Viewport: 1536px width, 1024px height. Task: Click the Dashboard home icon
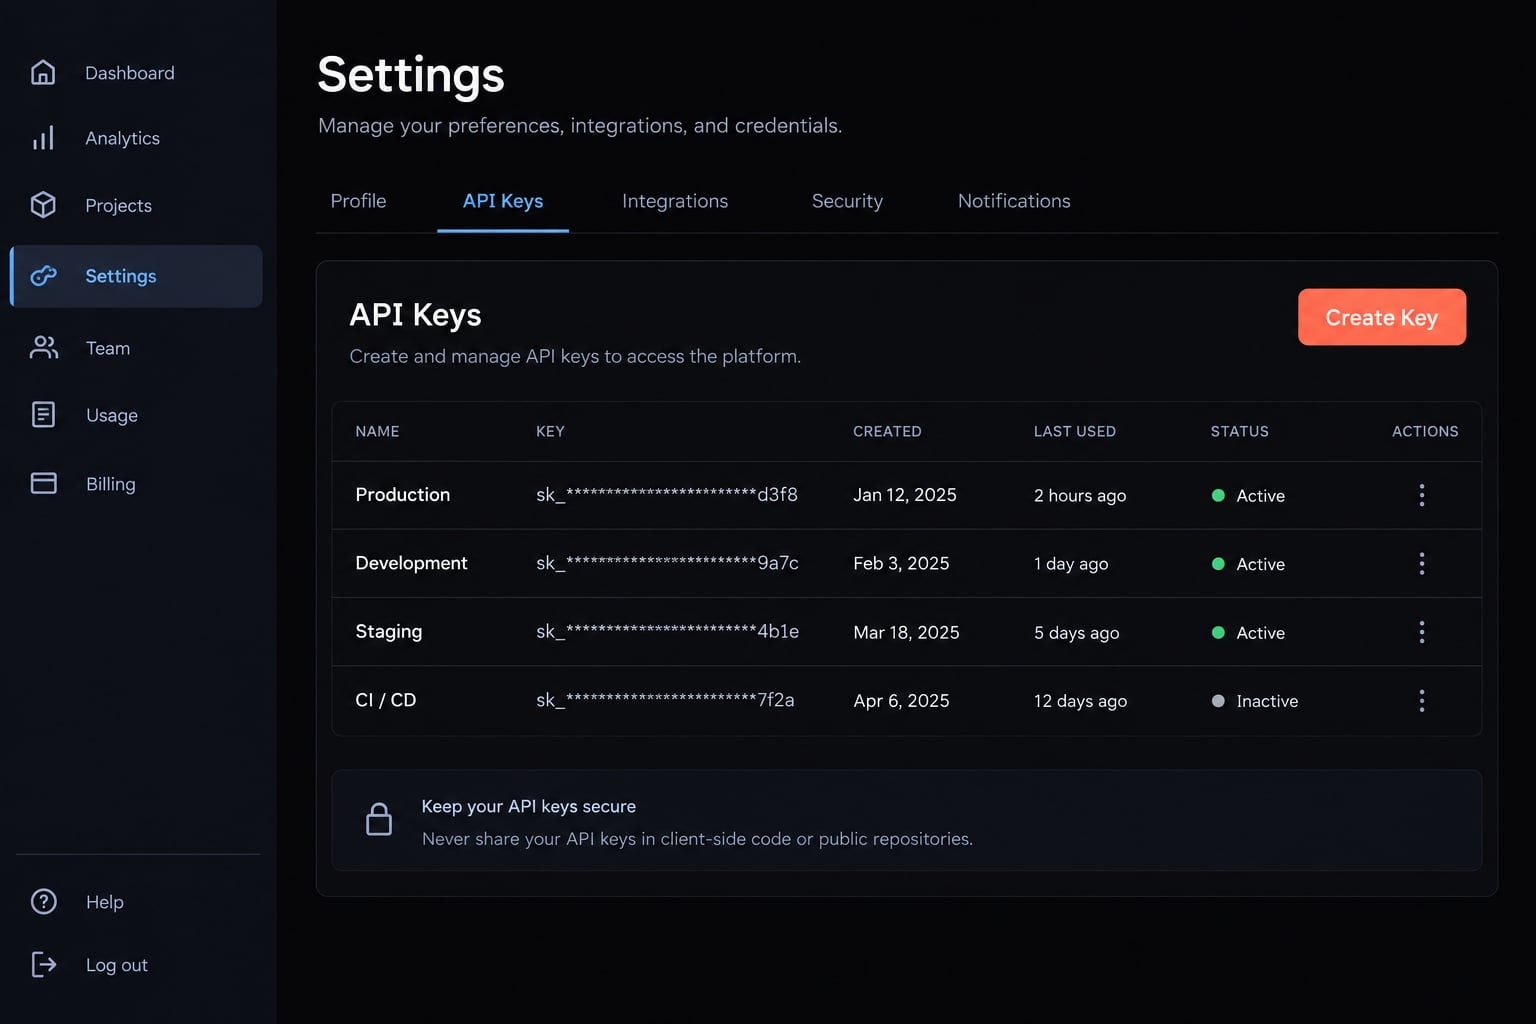[x=43, y=72]
